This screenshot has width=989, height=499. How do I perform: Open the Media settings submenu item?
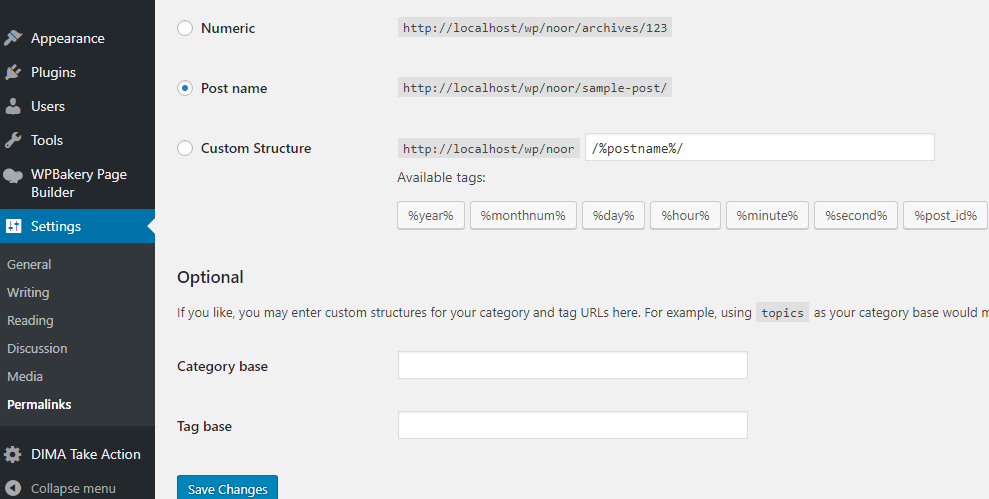tap(25, 377)
